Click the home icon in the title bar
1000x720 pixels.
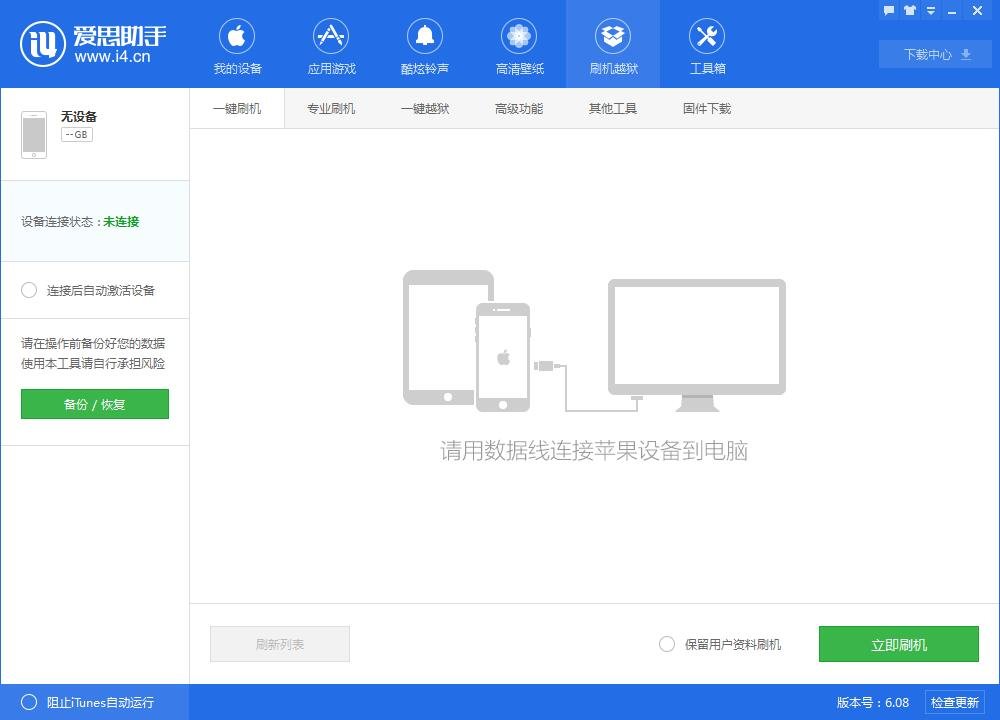910,11
